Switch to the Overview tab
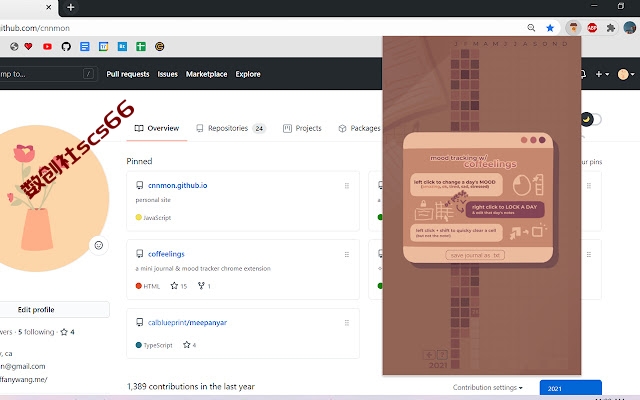The height and width of the screenshot is (400, 640). [157, 128]
